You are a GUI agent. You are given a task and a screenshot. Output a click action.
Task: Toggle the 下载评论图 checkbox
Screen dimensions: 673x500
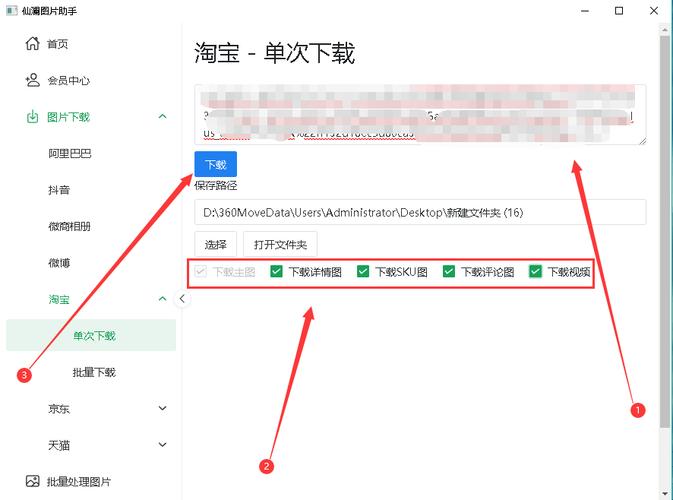point(449,271)
